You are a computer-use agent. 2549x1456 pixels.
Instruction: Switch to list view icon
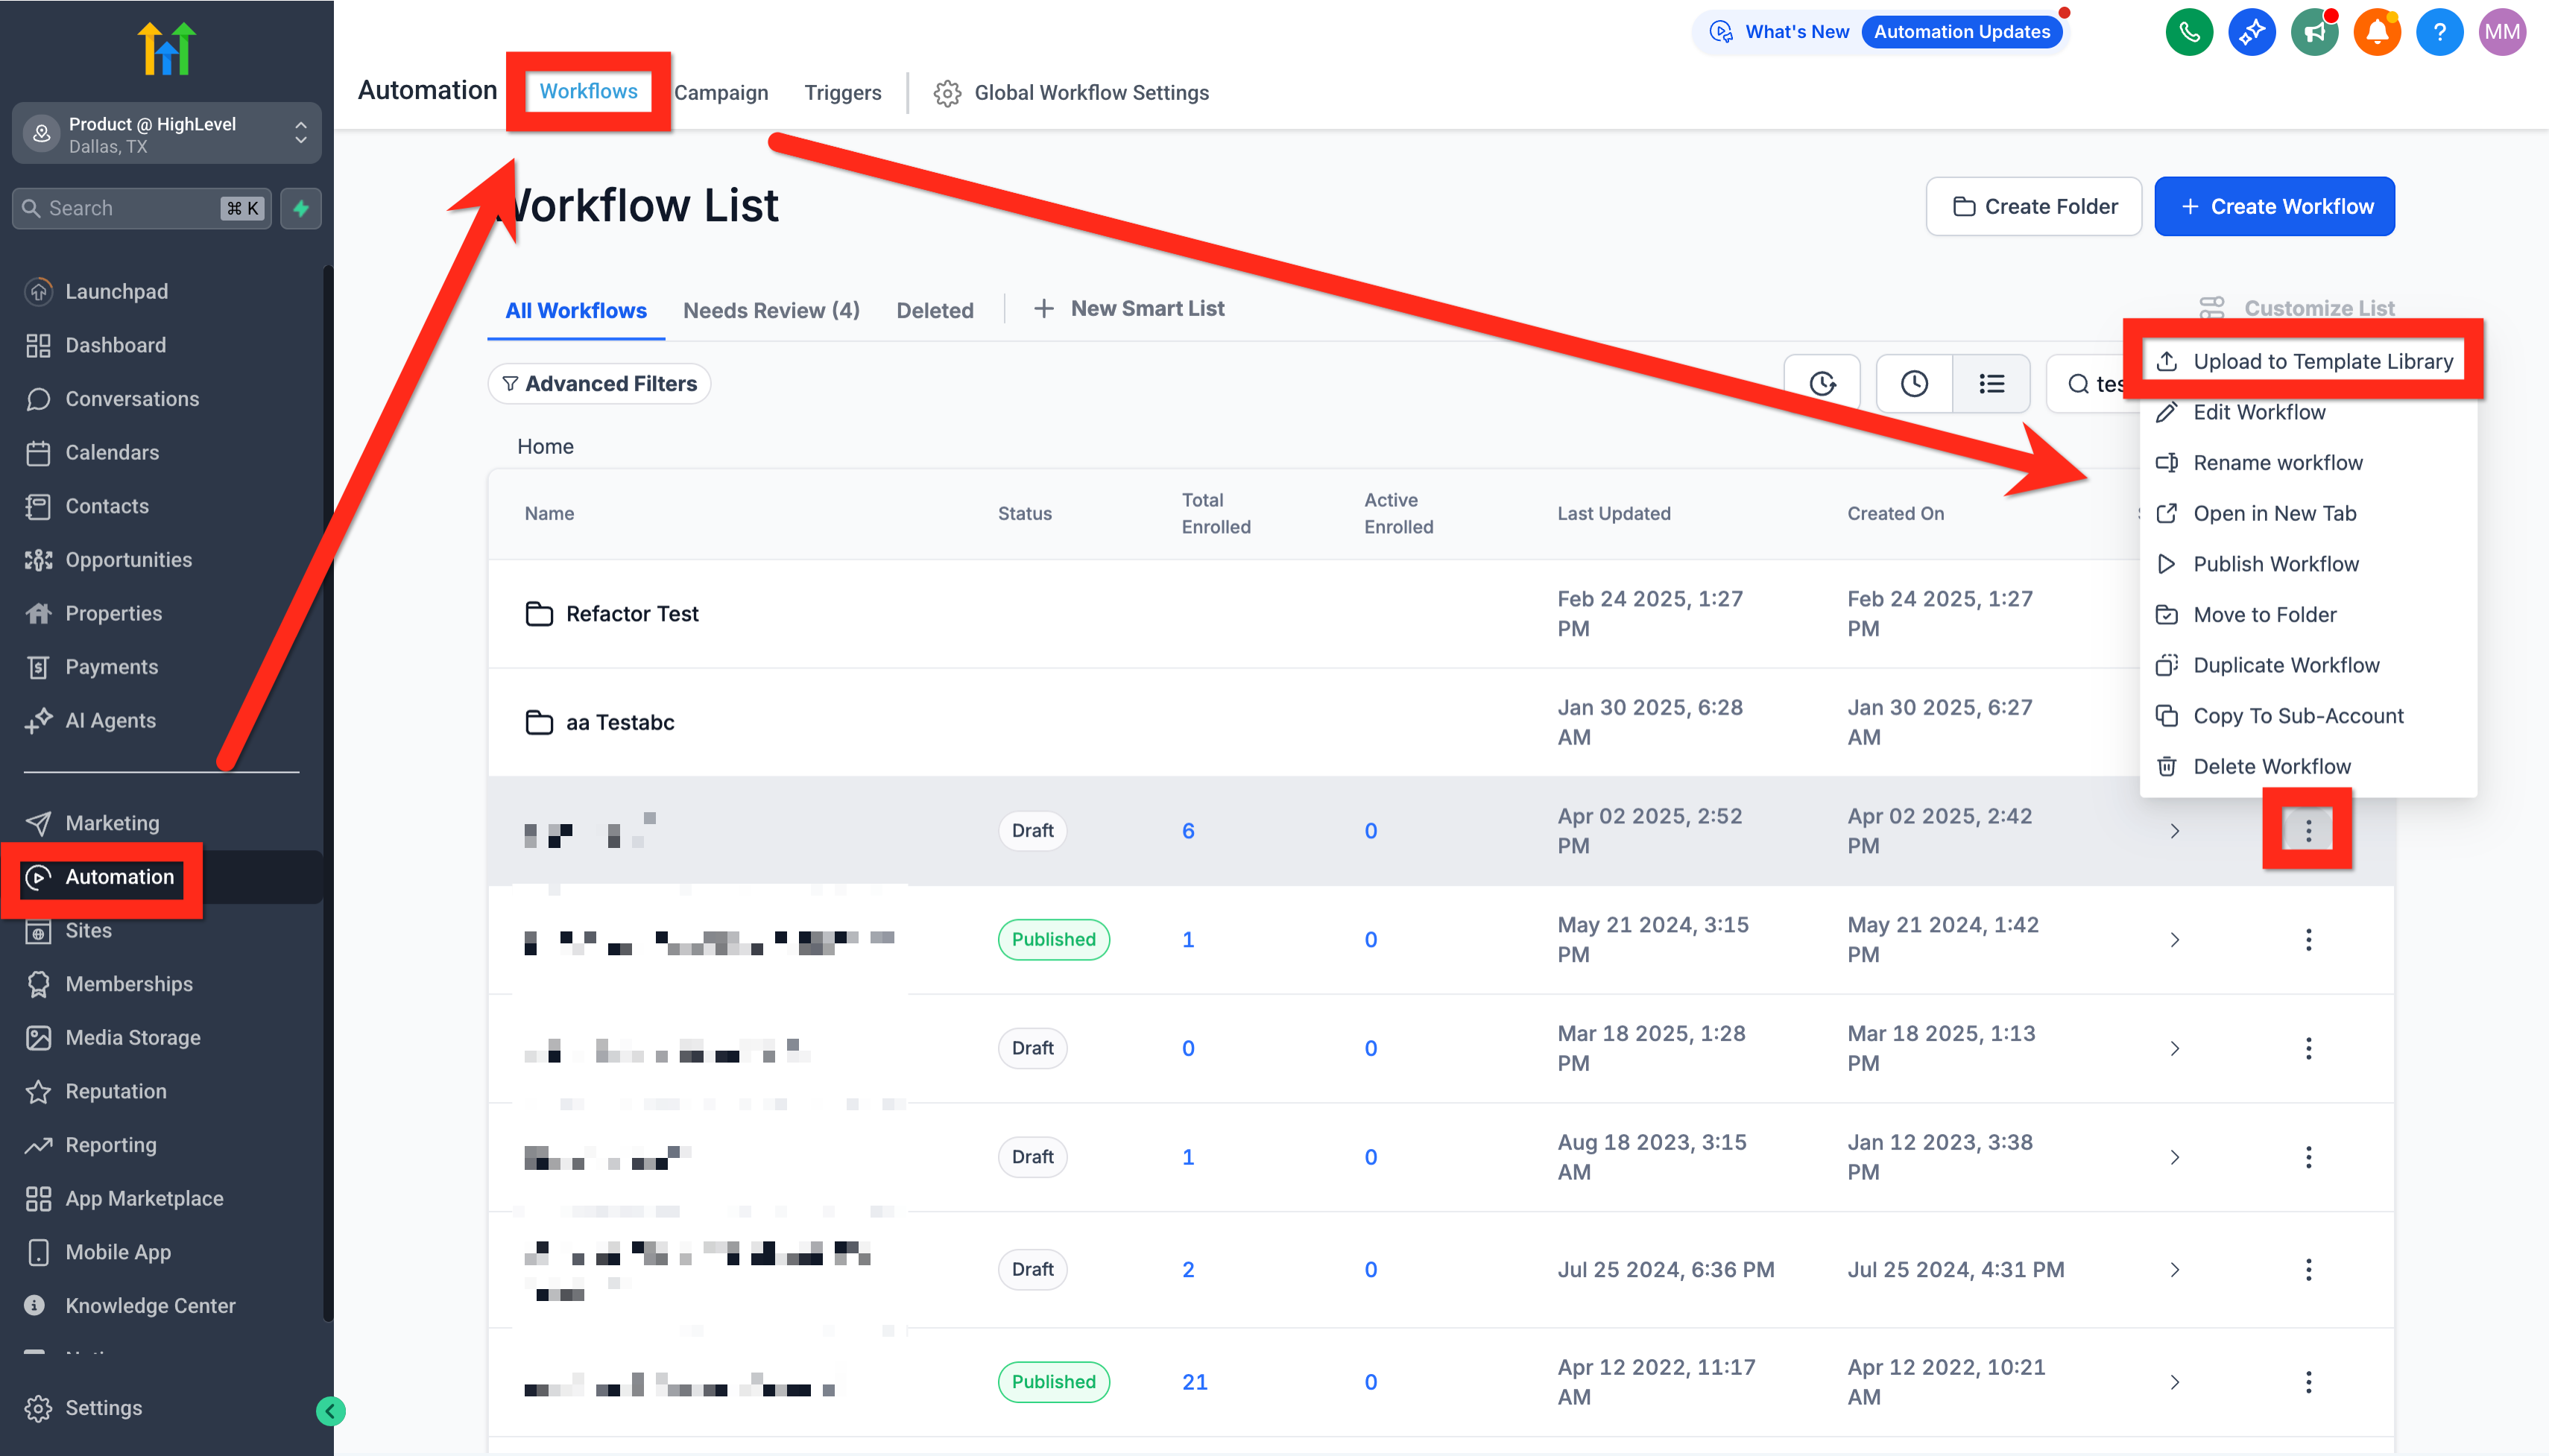(x=1991, y=384)
